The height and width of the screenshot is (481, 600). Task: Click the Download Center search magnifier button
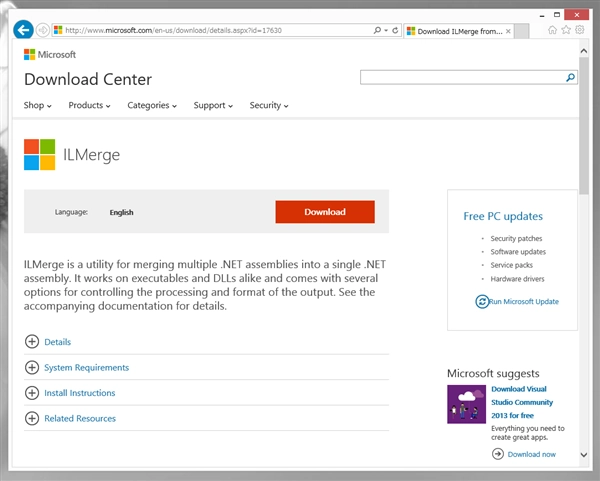(570, 77)
